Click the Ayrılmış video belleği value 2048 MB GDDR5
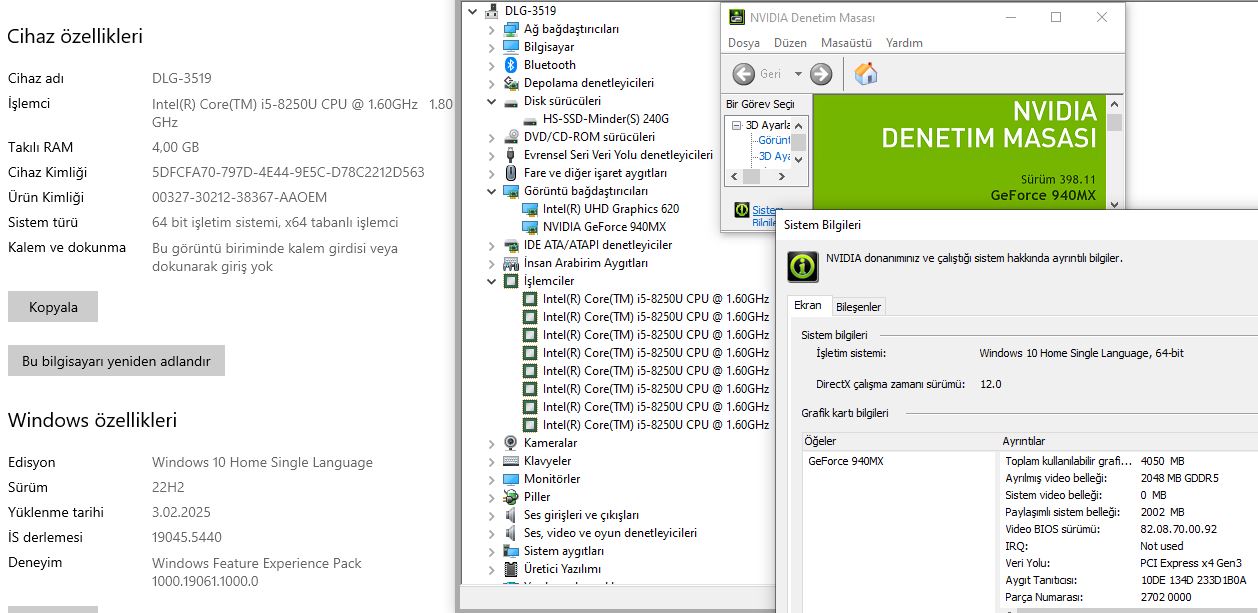 pyautogui.click(x=1179, y=478)
